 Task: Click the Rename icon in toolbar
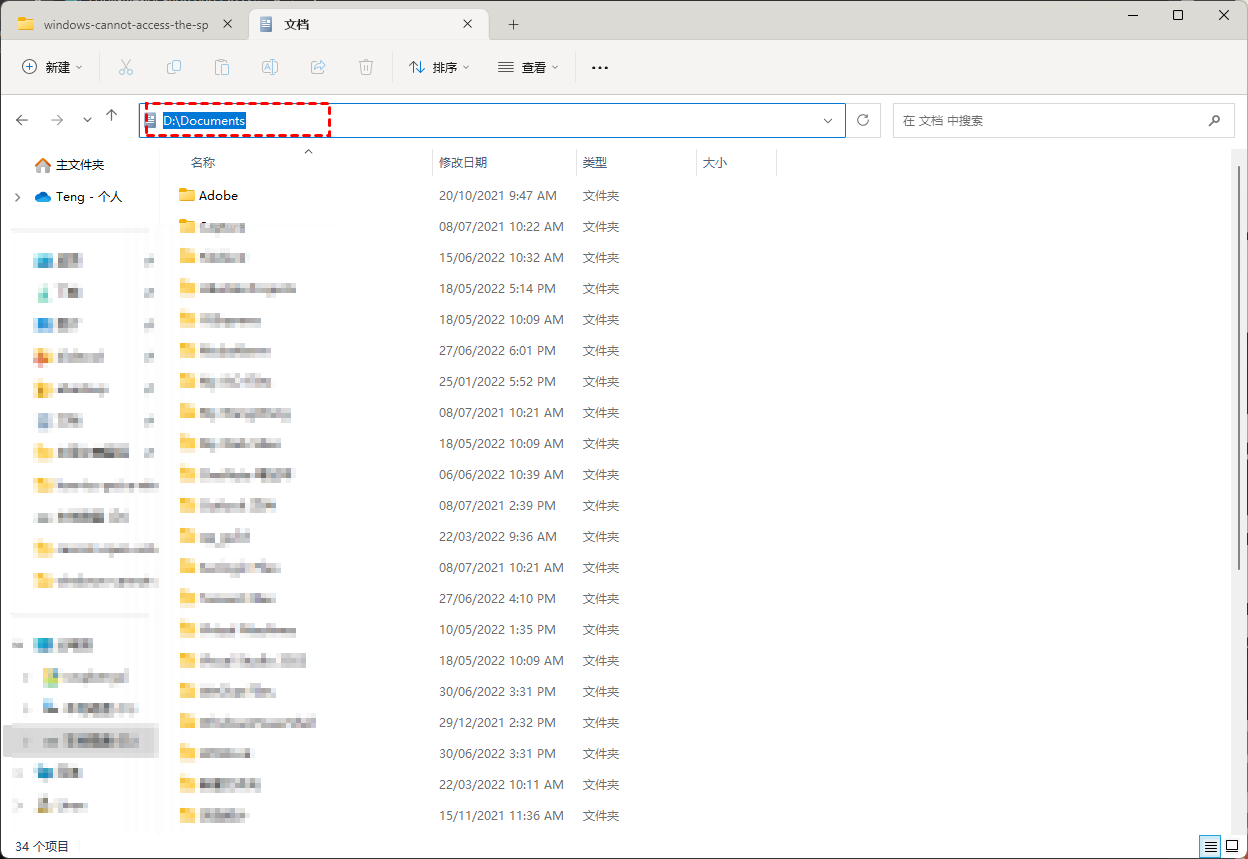pos(270,67)
